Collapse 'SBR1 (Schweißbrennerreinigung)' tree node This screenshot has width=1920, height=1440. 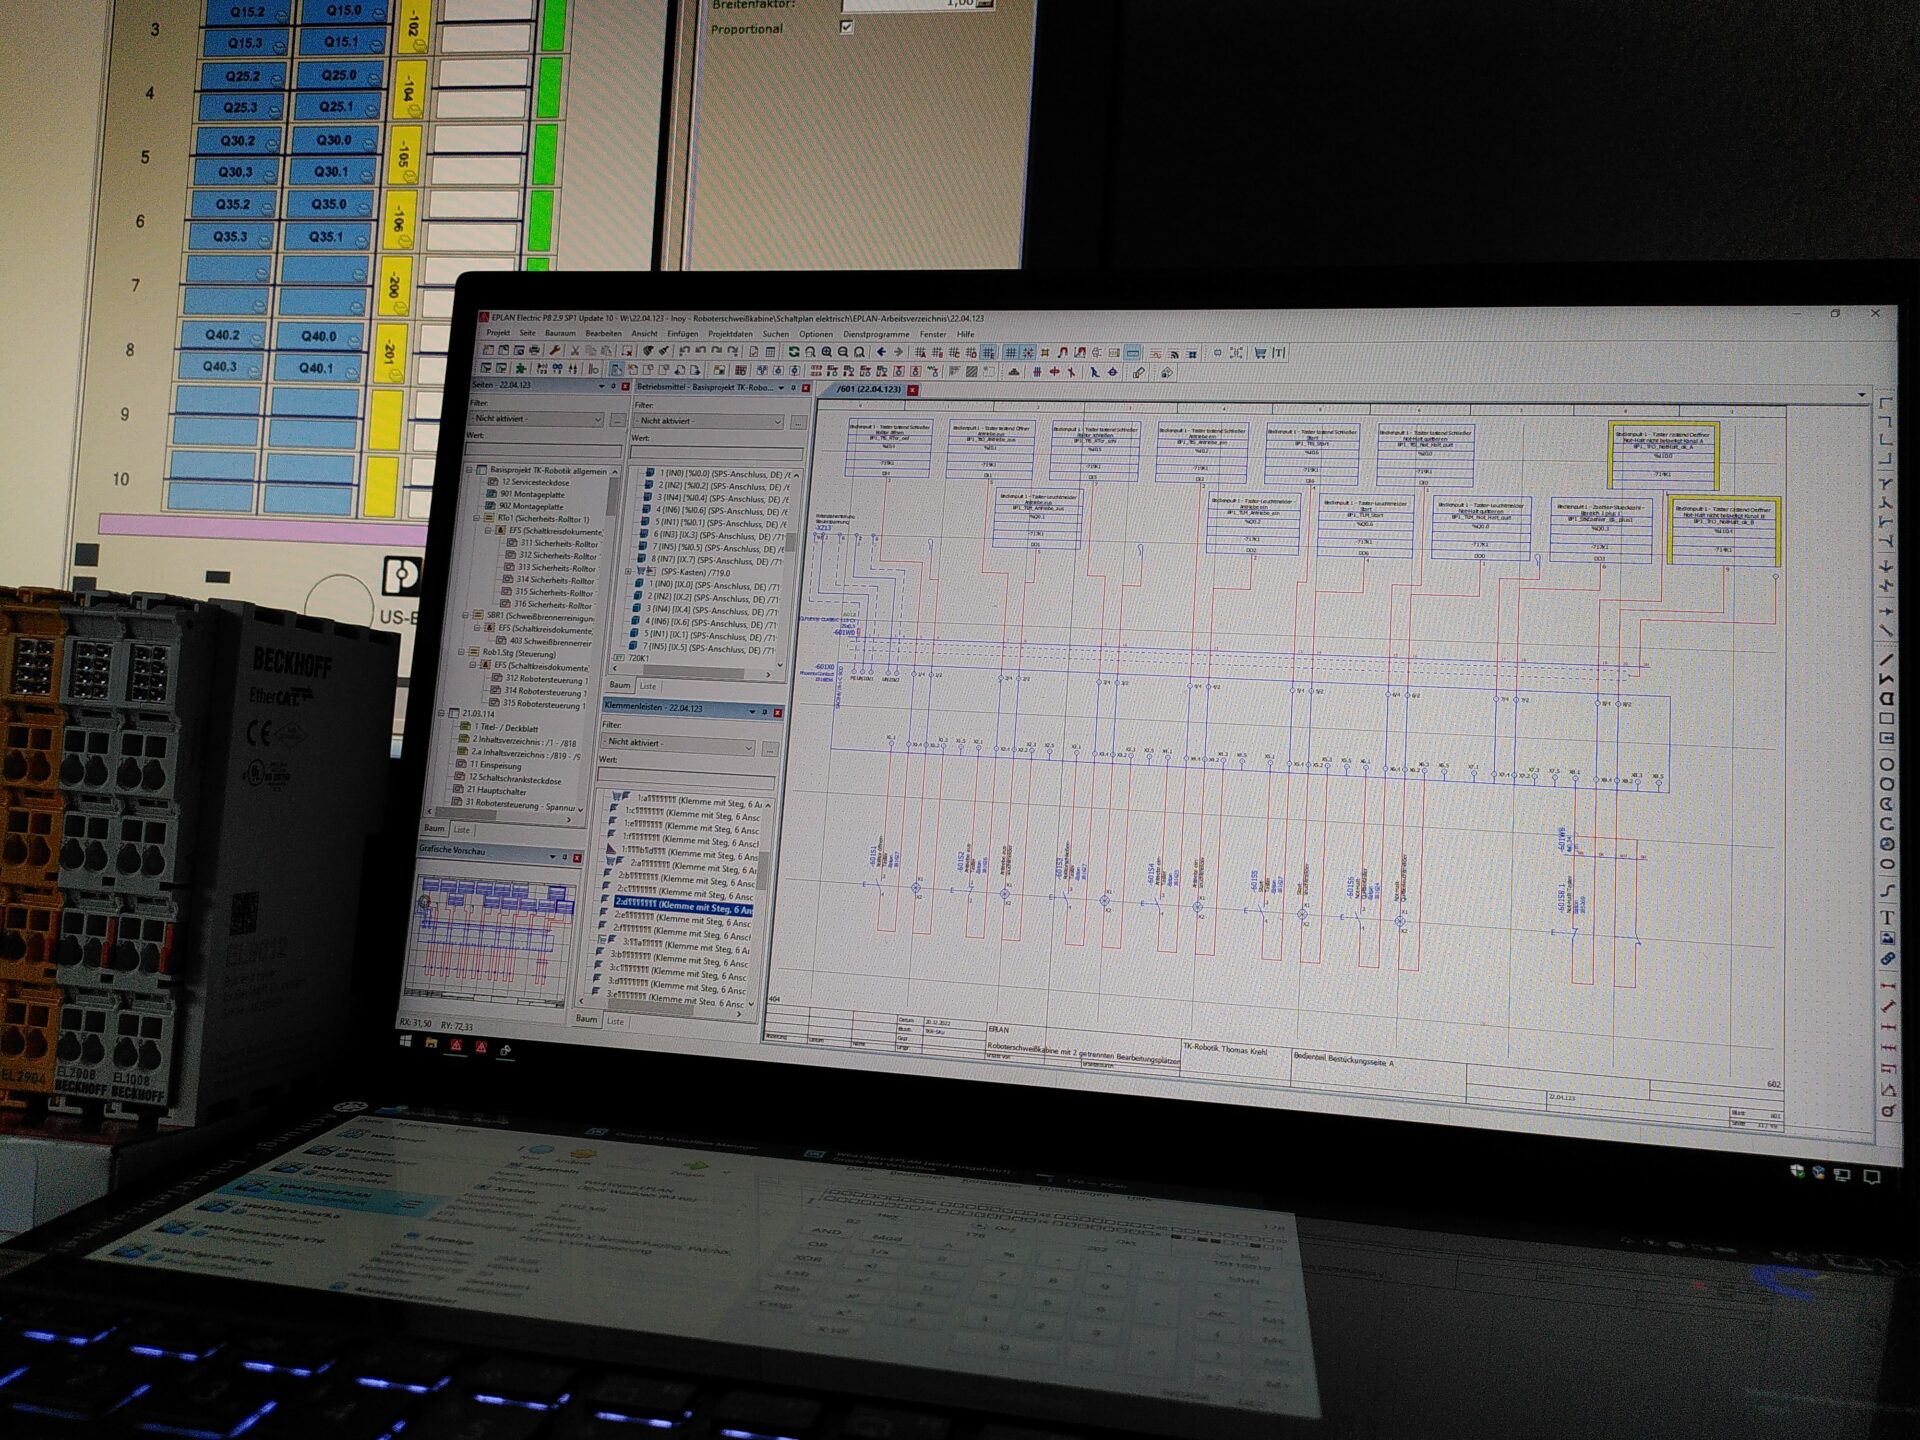[x=466, y=616]
